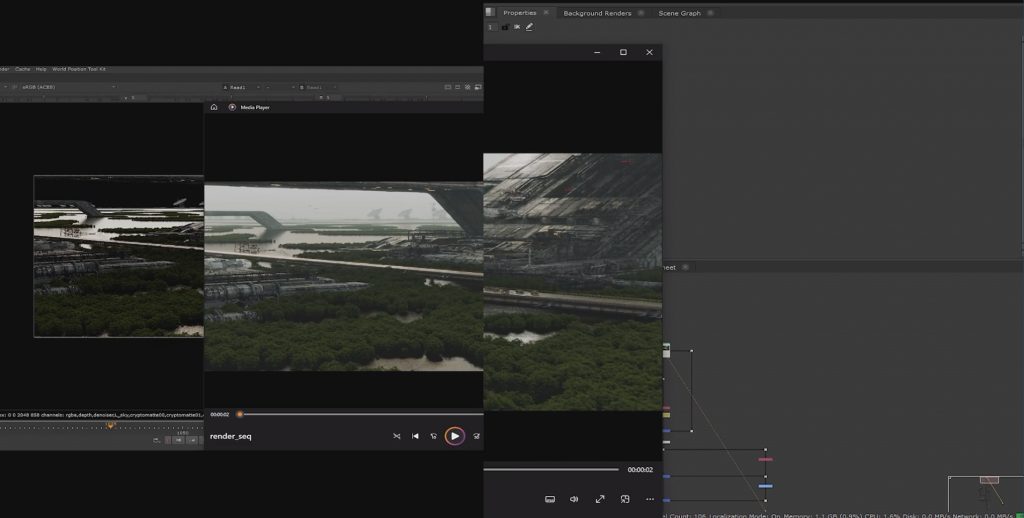Viewport: 1024px width, 518px height.
Task: Click the max panels number field
Action: click(492, 27)
